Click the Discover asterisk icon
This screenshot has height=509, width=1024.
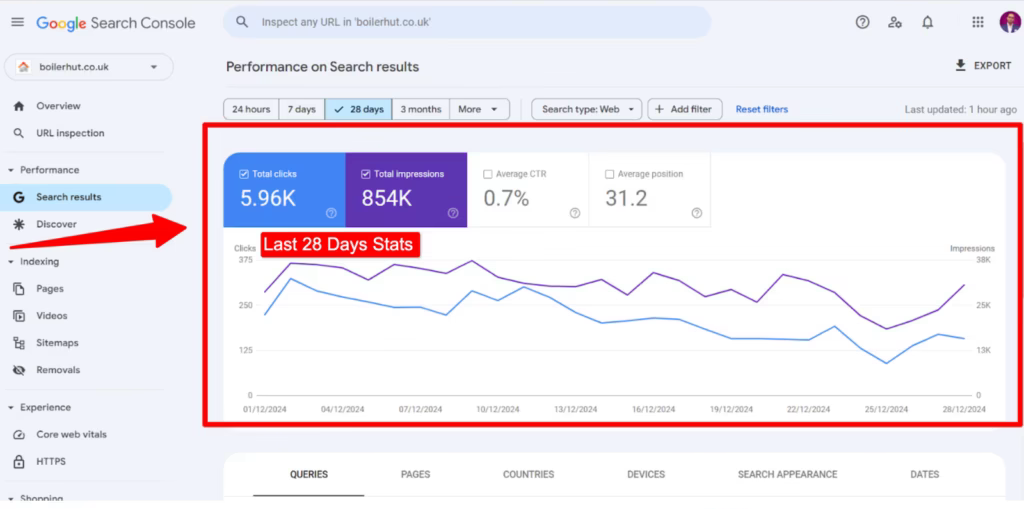[19, 224]
